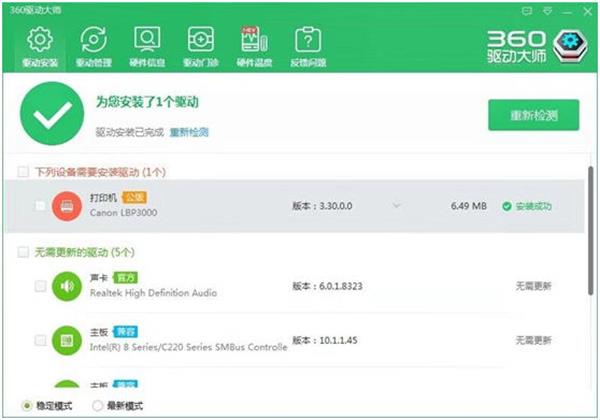Toggle checkbox for 无需更新的驱动 section
Image resolution: width=600 pixels, height=420 pixels.
pos(23,252)
